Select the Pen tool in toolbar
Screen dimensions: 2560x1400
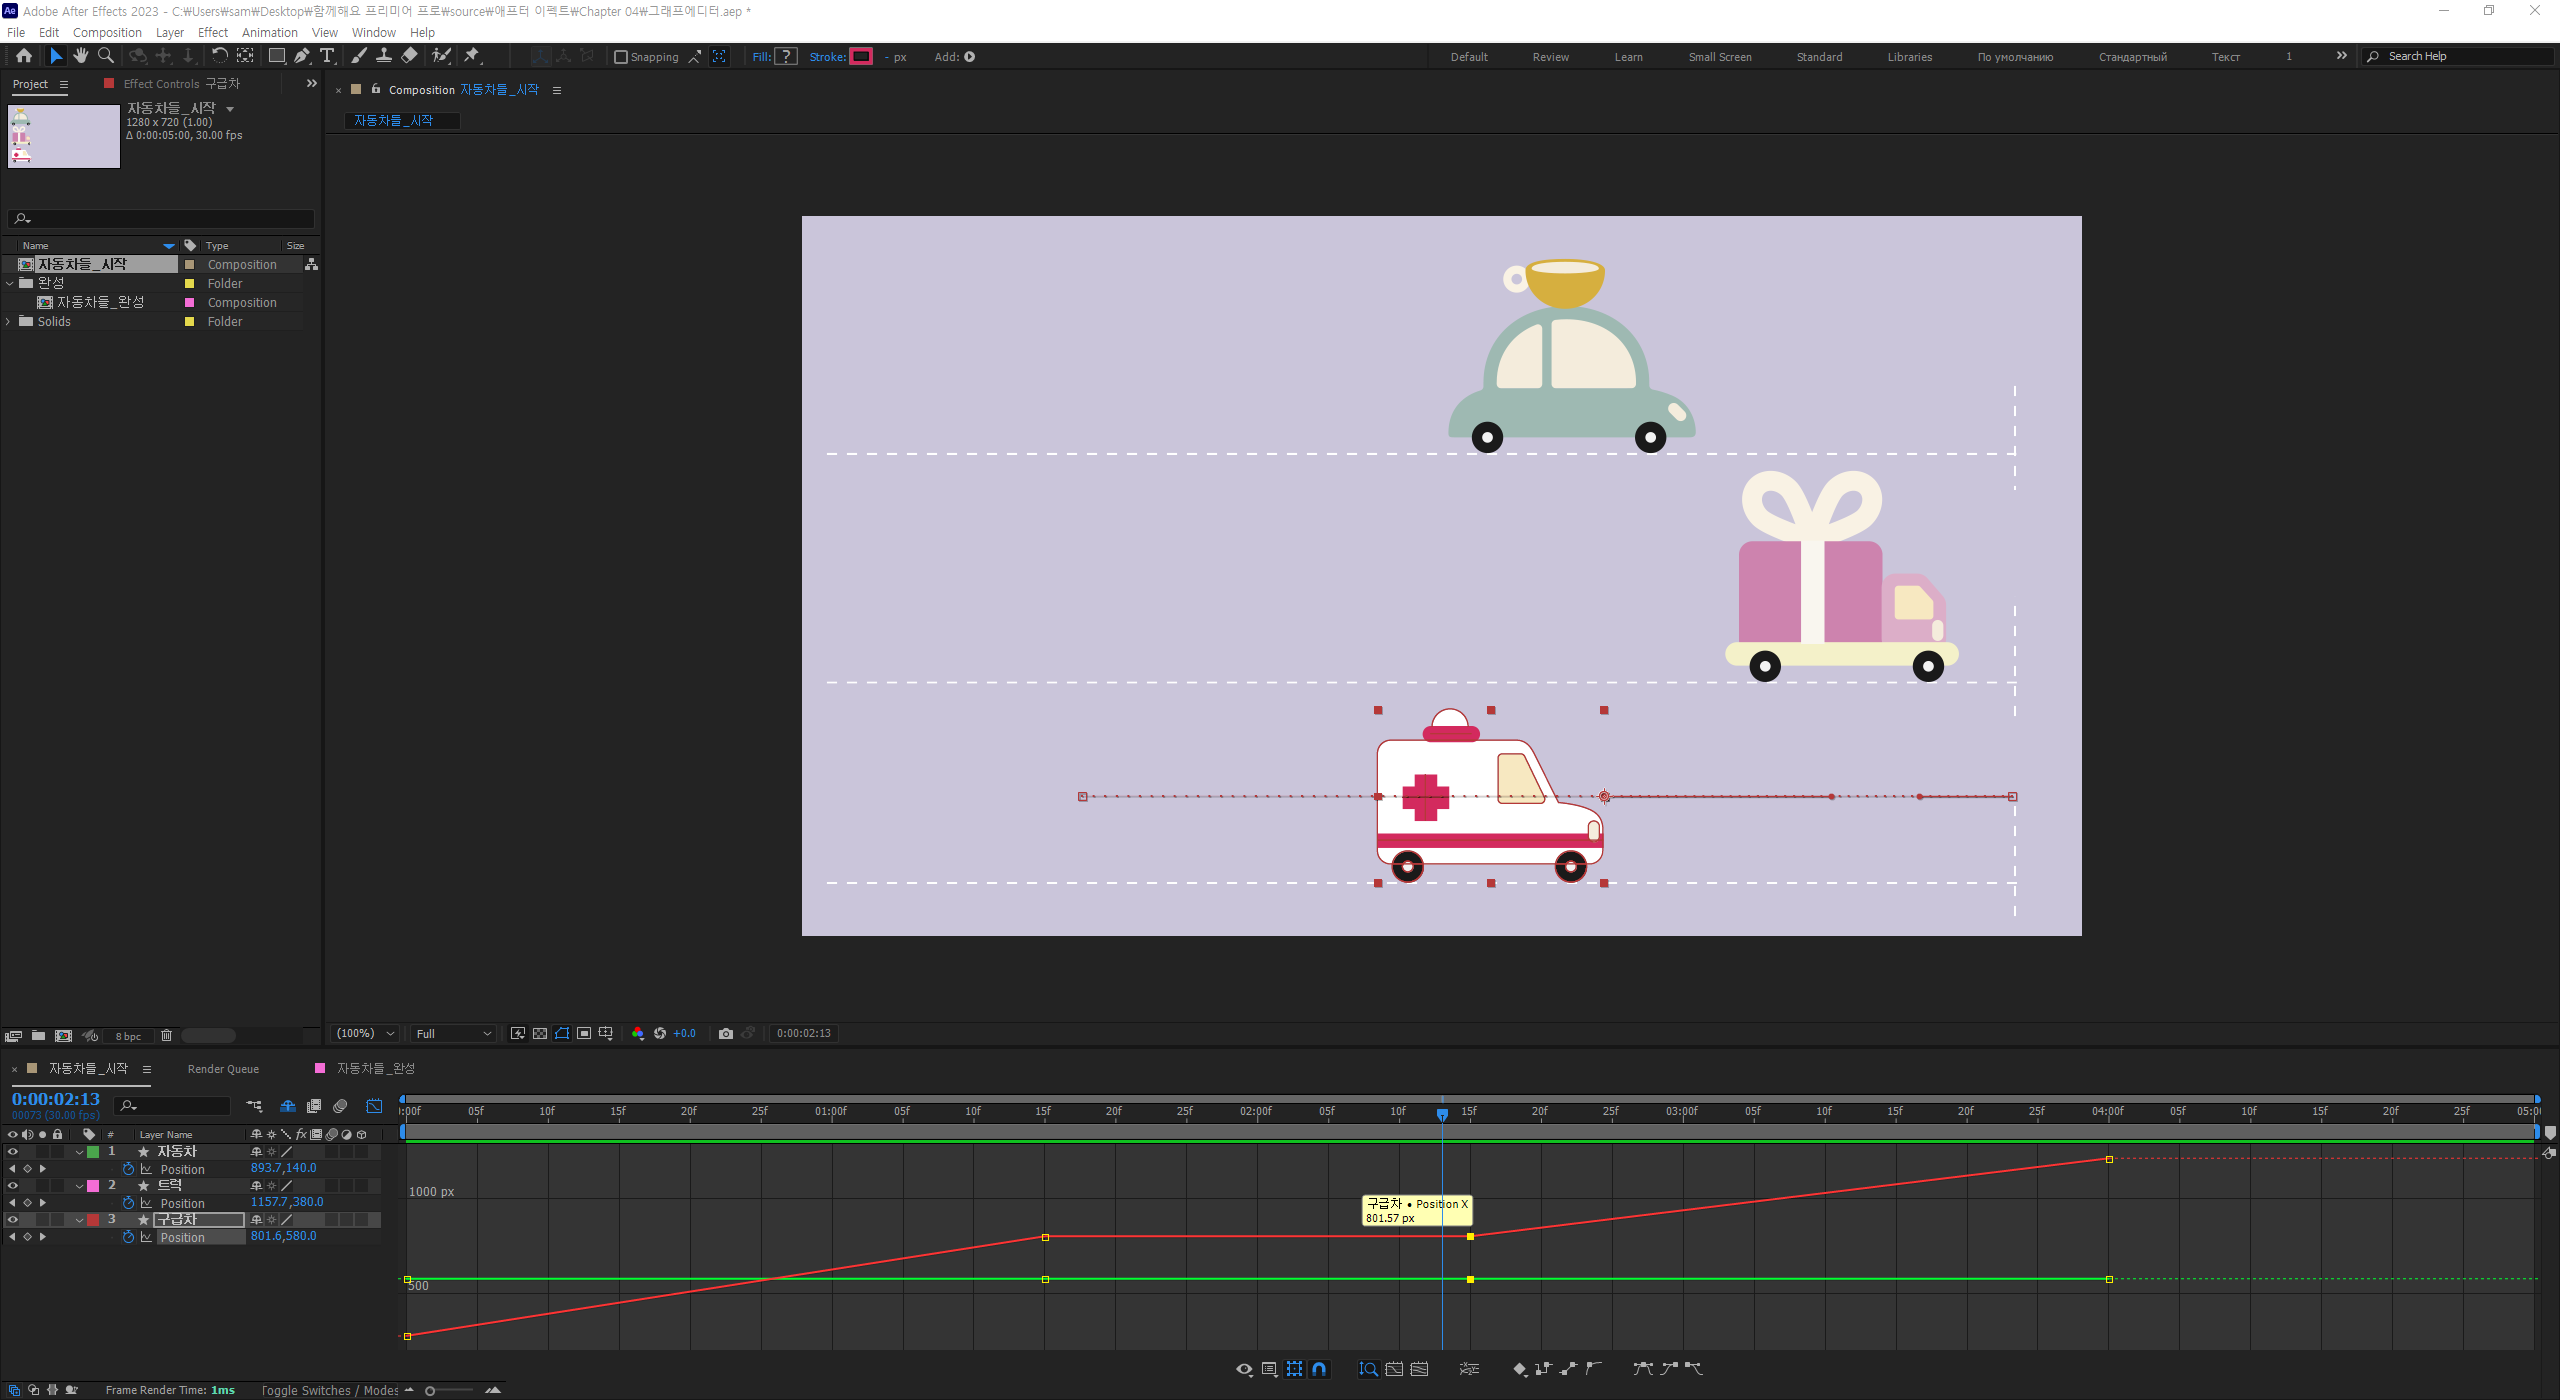tap(301, 56)
